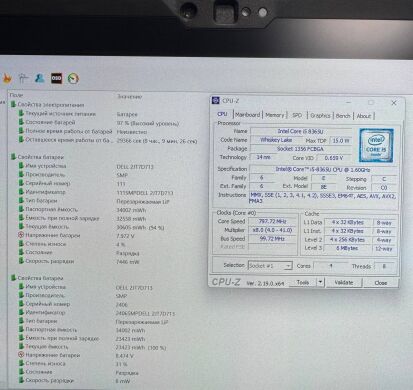Click battery icon of battery section with serial 2406
The height and width of the screenshot is (390, 413).
(14, 278)
